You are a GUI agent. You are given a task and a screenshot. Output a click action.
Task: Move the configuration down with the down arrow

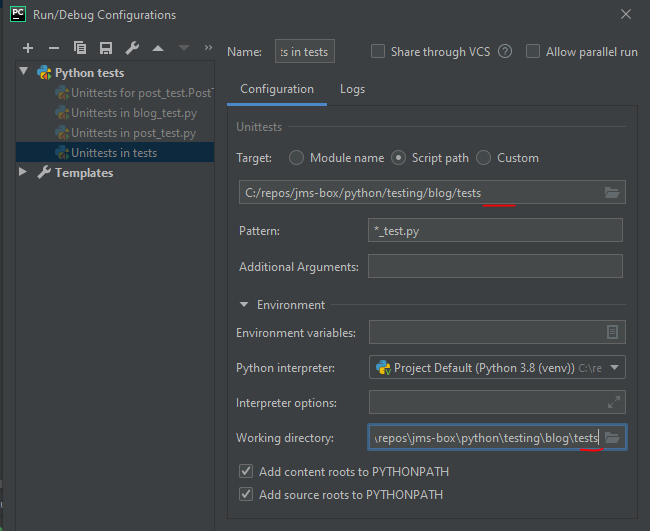click(x=184, y=48)
